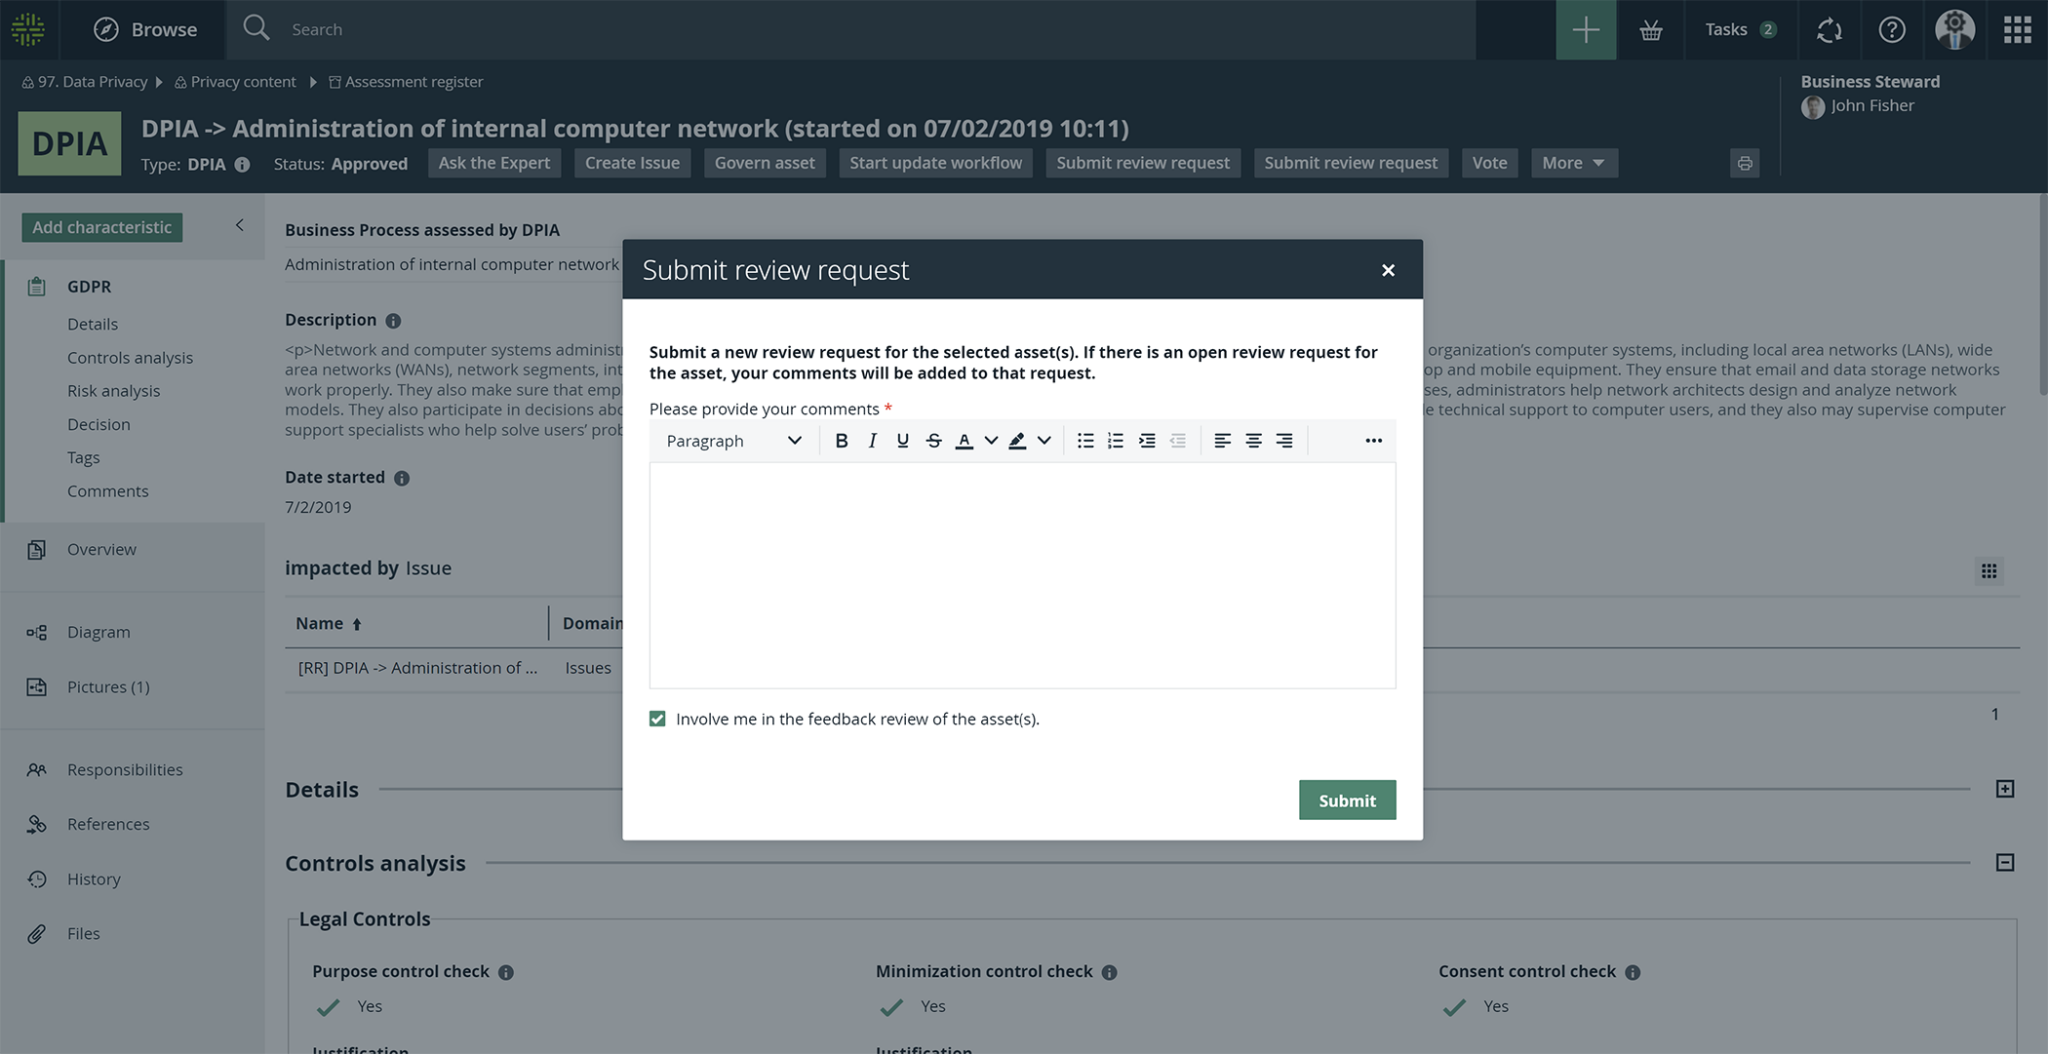This screenshot has height=1054, width=2048.
Task: Apply italic formatting in comments editor
Action: 872,440
